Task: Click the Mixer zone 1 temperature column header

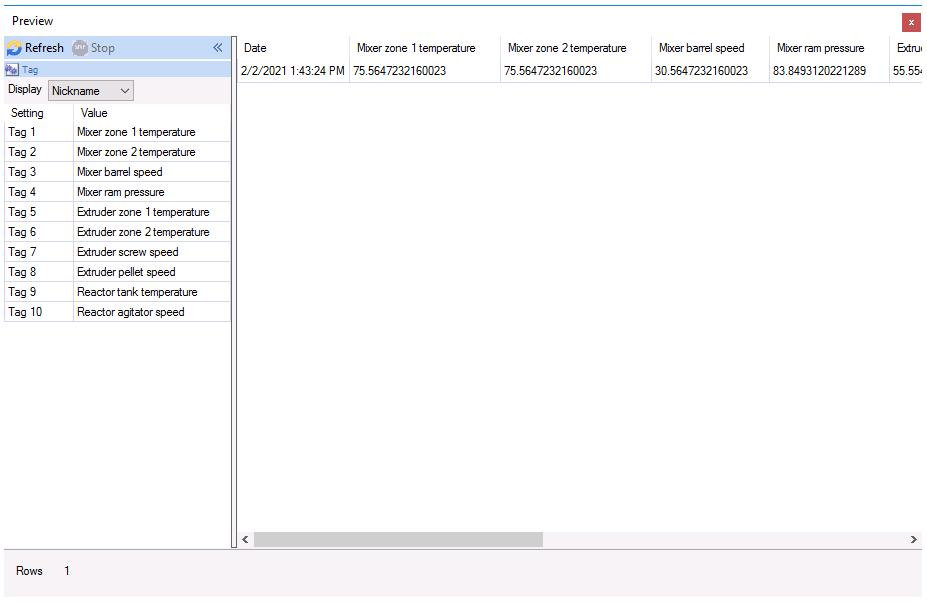Action: point(424,48)
